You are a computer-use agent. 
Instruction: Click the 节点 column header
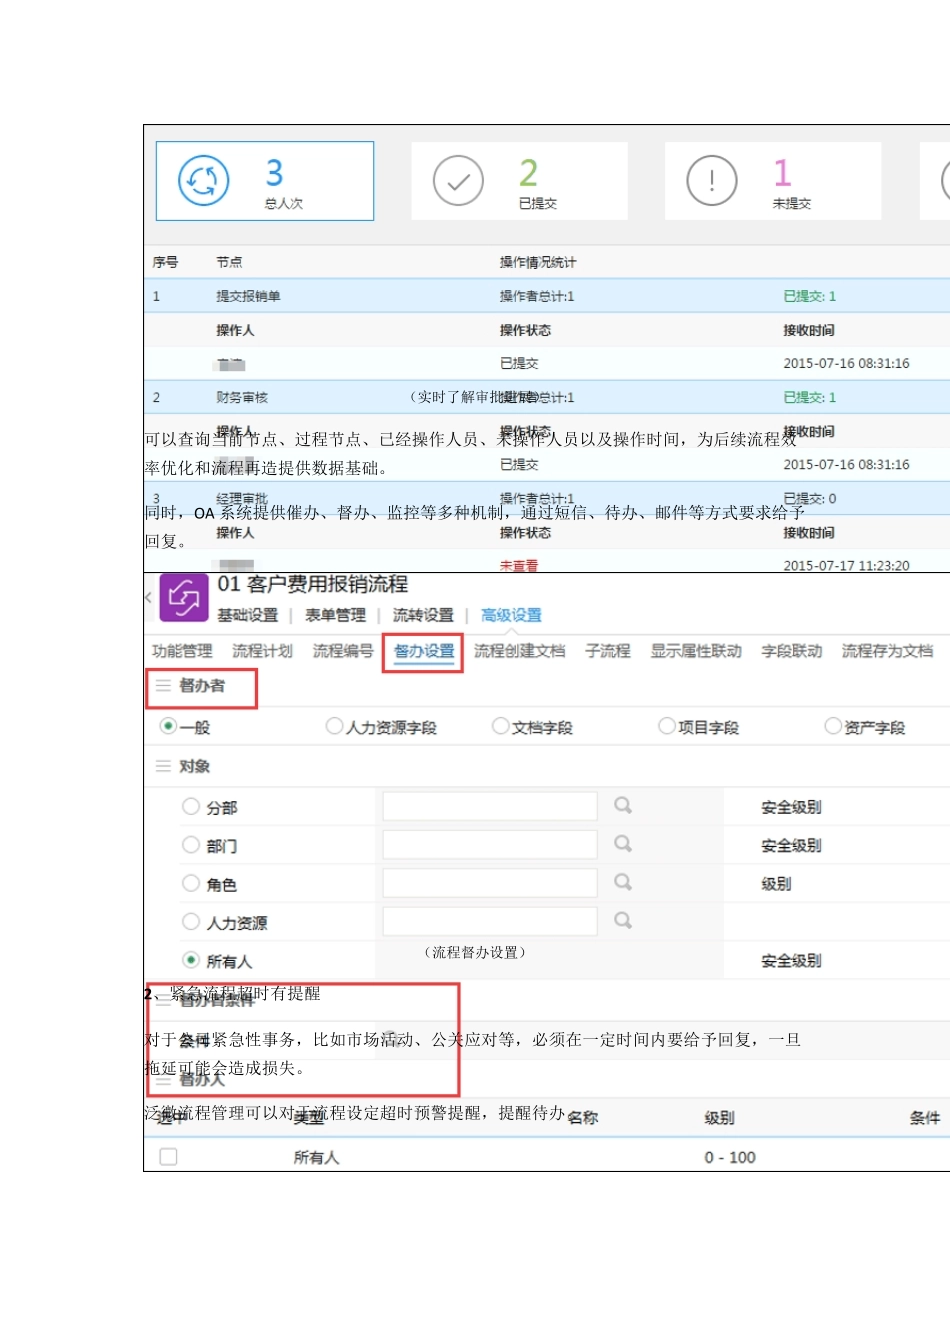point(229,262)
